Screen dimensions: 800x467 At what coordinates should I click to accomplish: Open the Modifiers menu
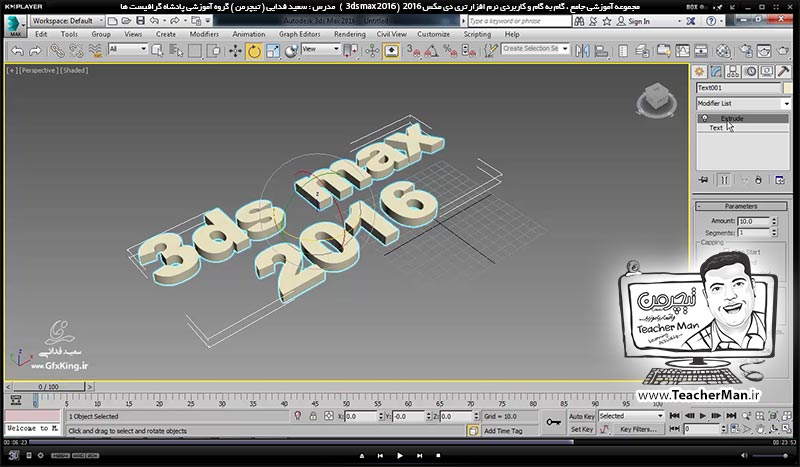[204, 34]
